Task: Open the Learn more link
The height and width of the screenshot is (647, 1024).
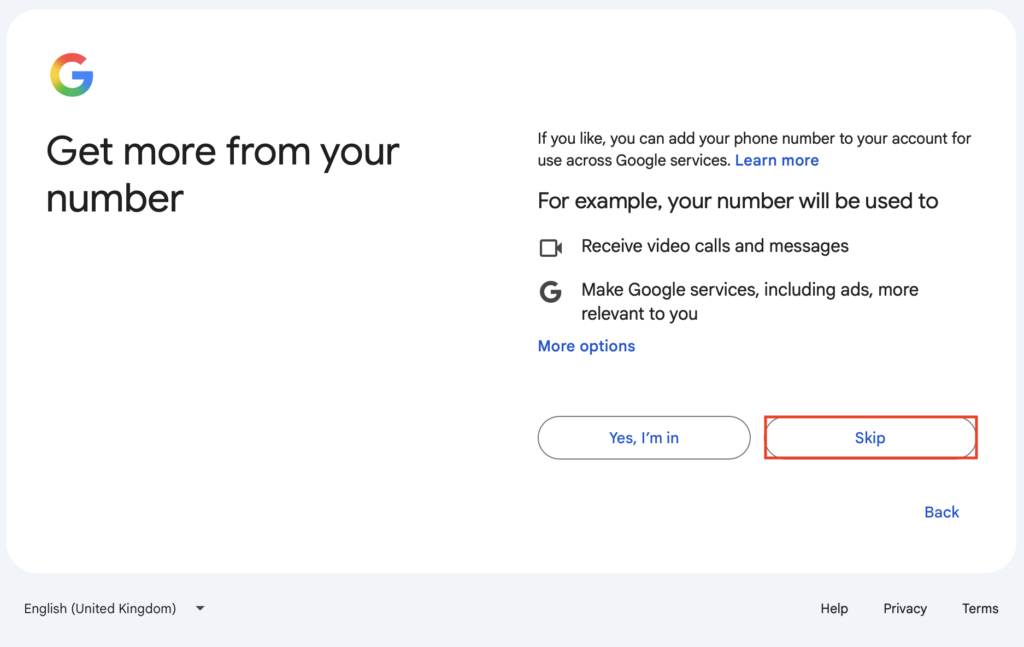Action: pos(776,161)
